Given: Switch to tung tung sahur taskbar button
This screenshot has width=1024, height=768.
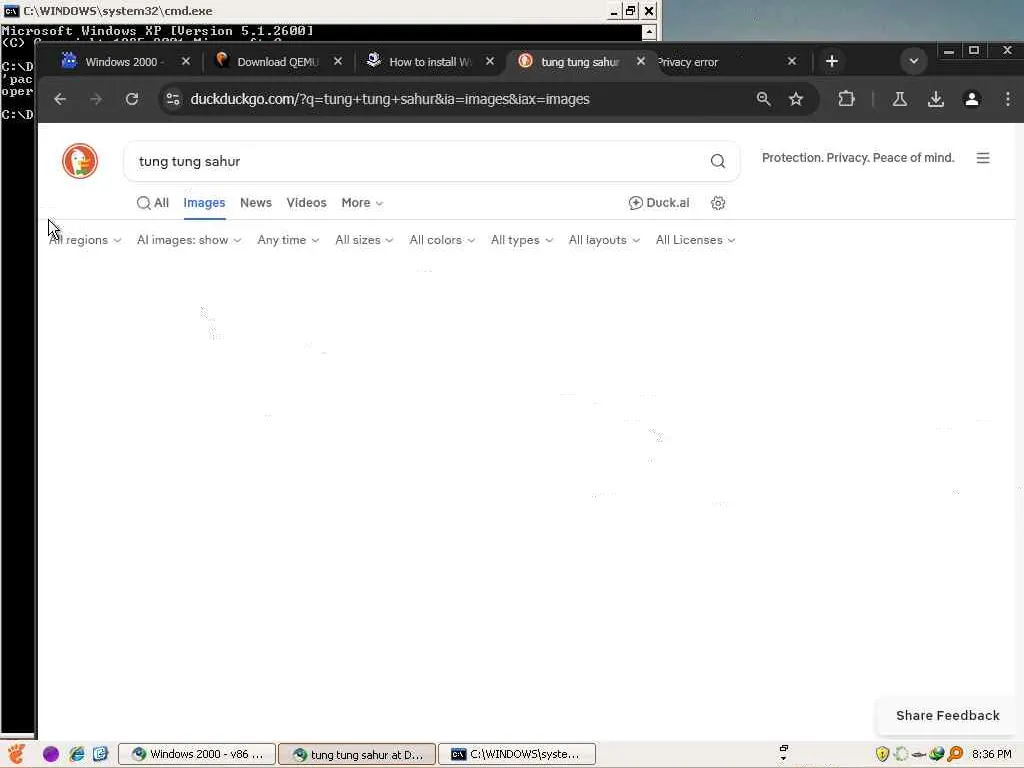Looking at the screenshot, I should (357, 754).
